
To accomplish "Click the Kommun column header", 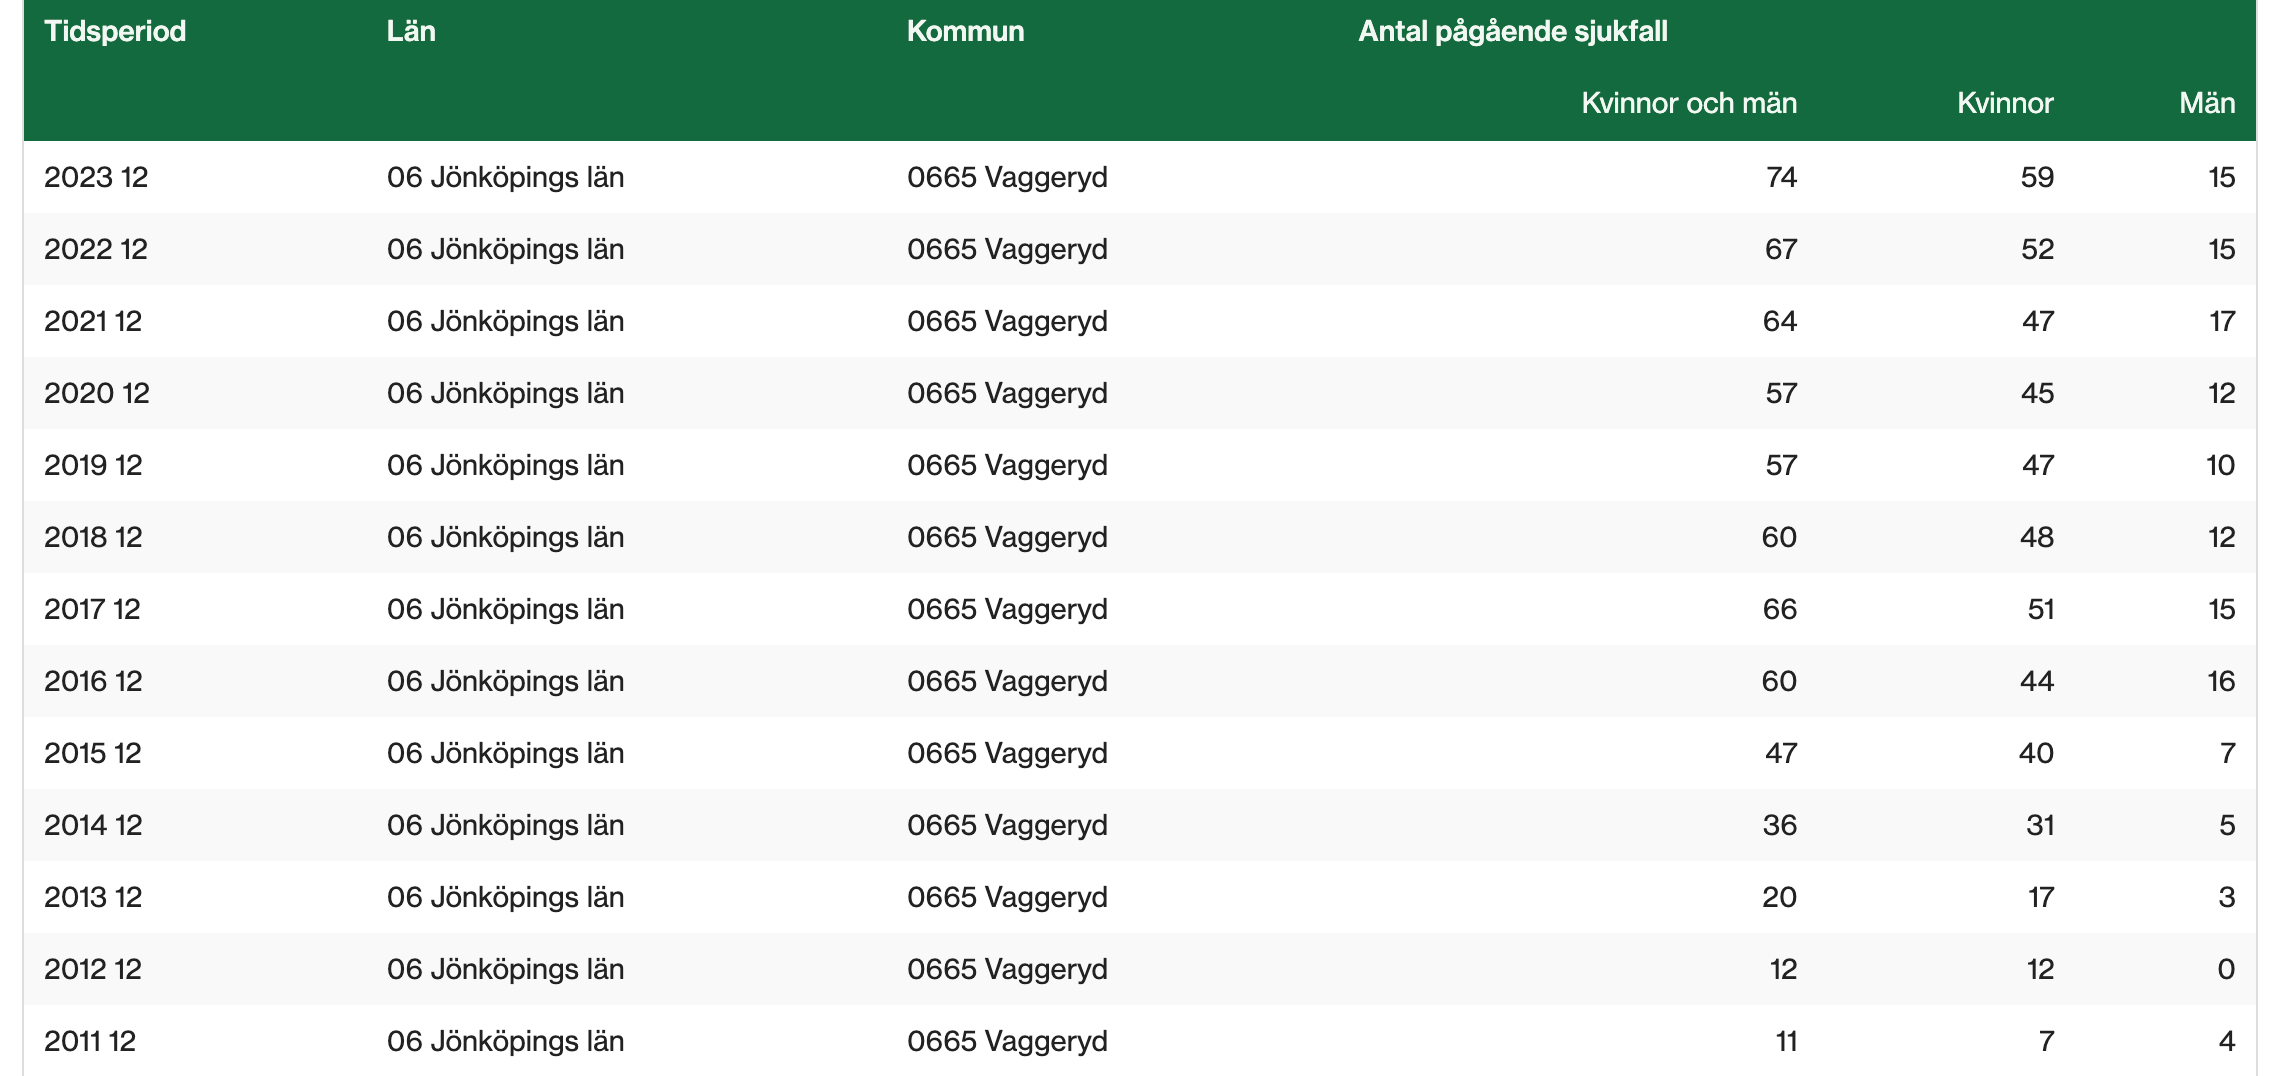I will [x=965, y=31].
